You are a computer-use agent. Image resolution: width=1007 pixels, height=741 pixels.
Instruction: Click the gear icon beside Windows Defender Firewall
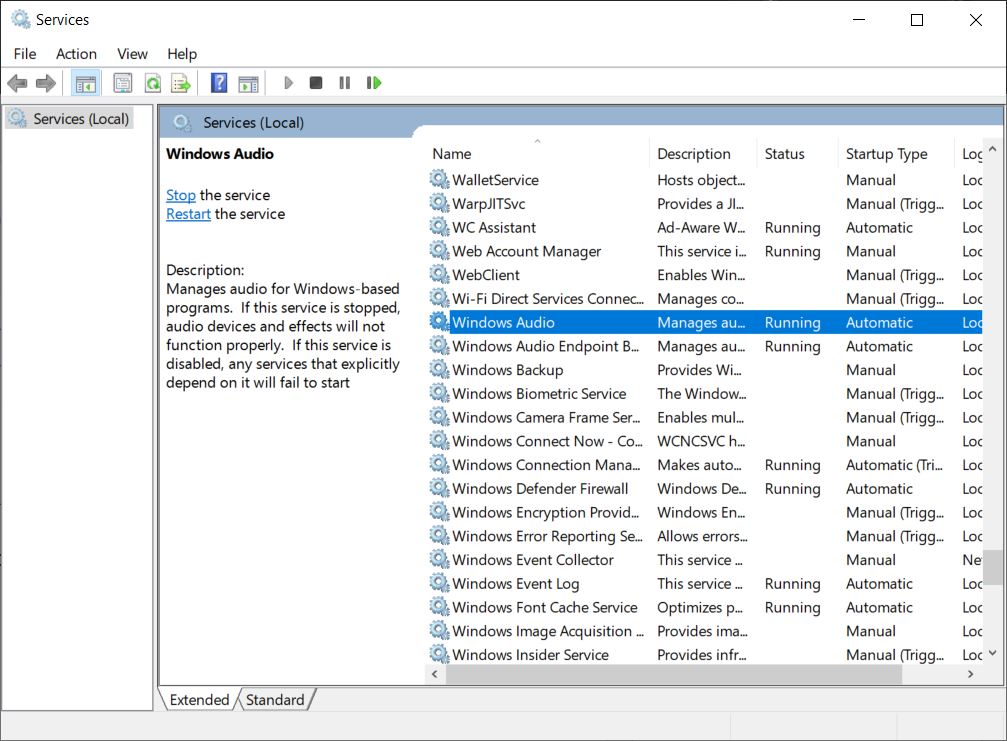[439, 488]
